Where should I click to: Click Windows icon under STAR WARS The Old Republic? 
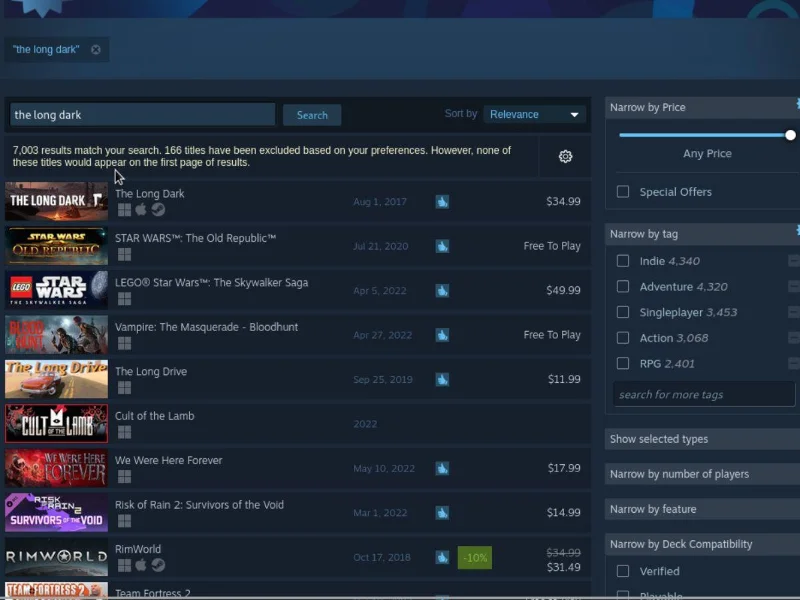[x=124, y=254]
